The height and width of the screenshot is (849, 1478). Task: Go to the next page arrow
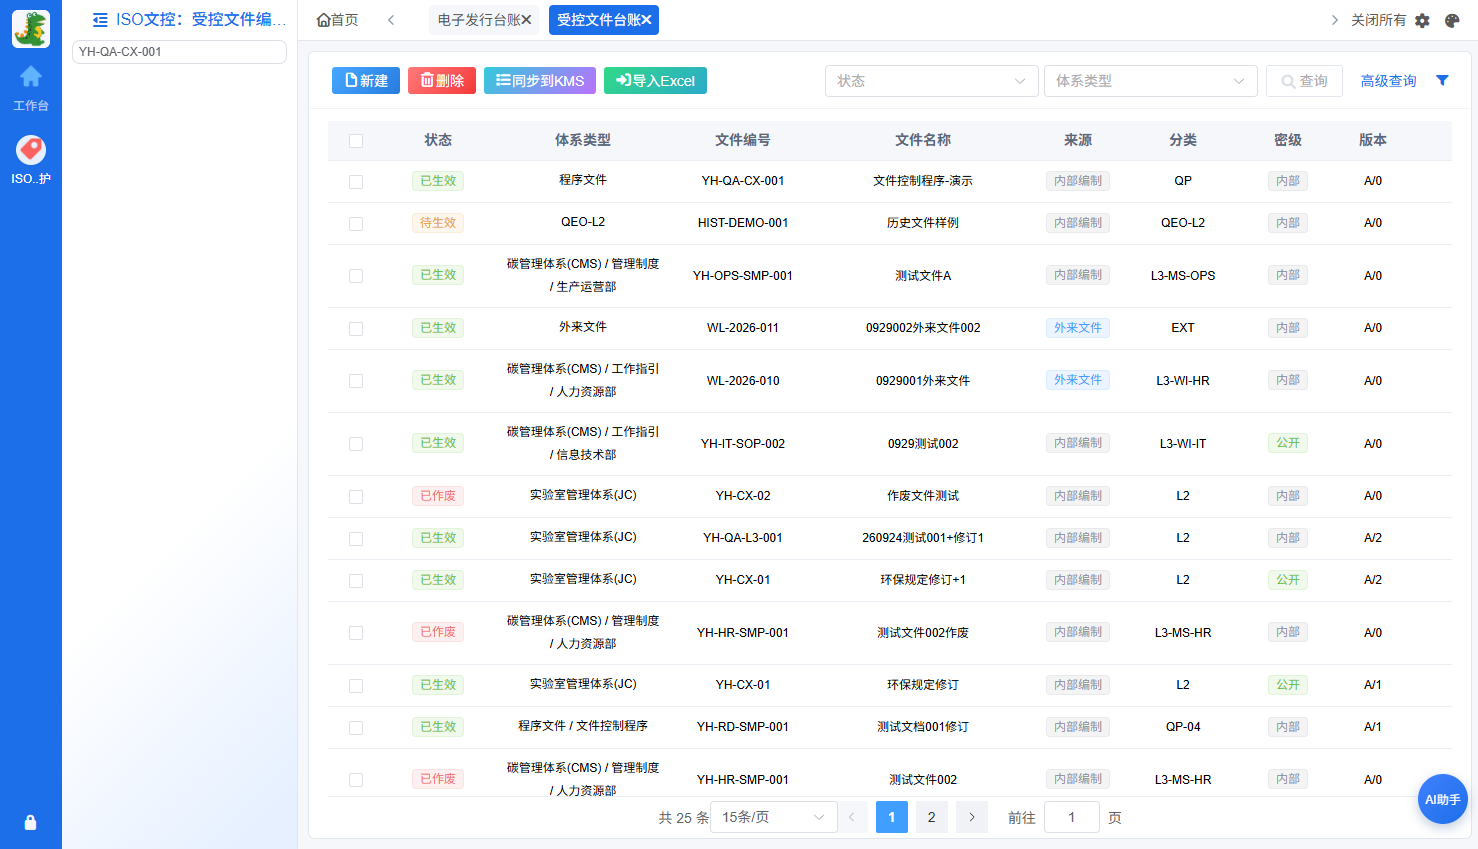pyautogui.click(x=972, y=817)
